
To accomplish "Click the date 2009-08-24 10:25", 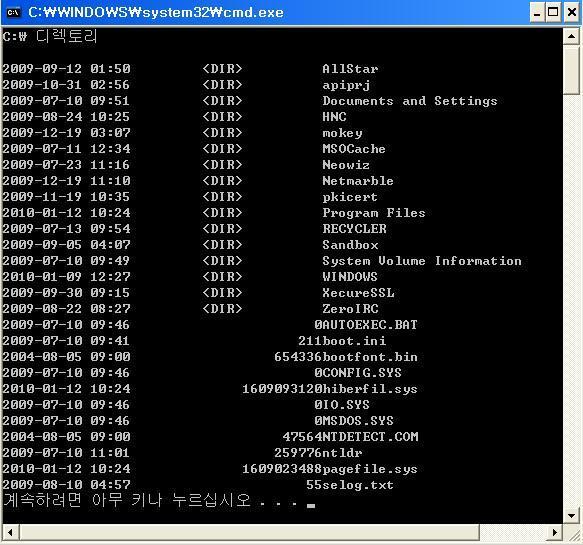I will click(x=66, y=117).
